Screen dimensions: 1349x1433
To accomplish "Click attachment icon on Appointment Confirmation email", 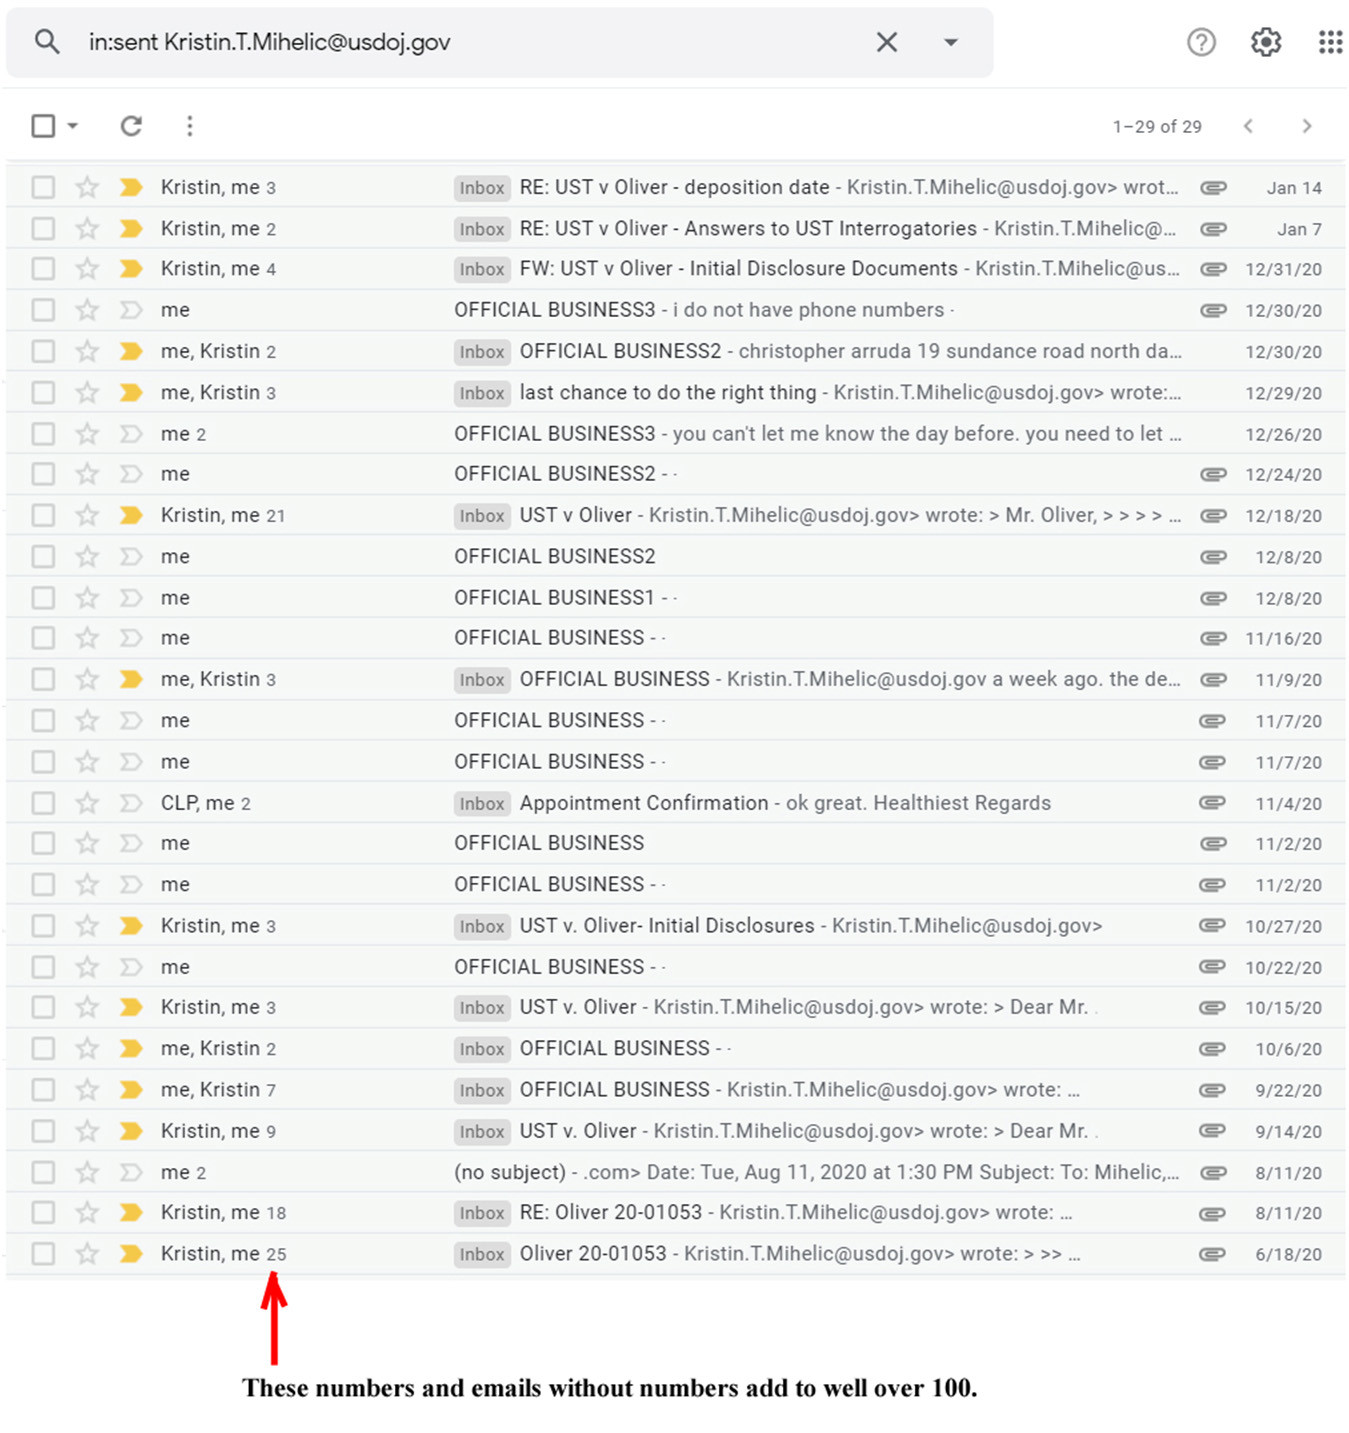I will pos(1212,803).
